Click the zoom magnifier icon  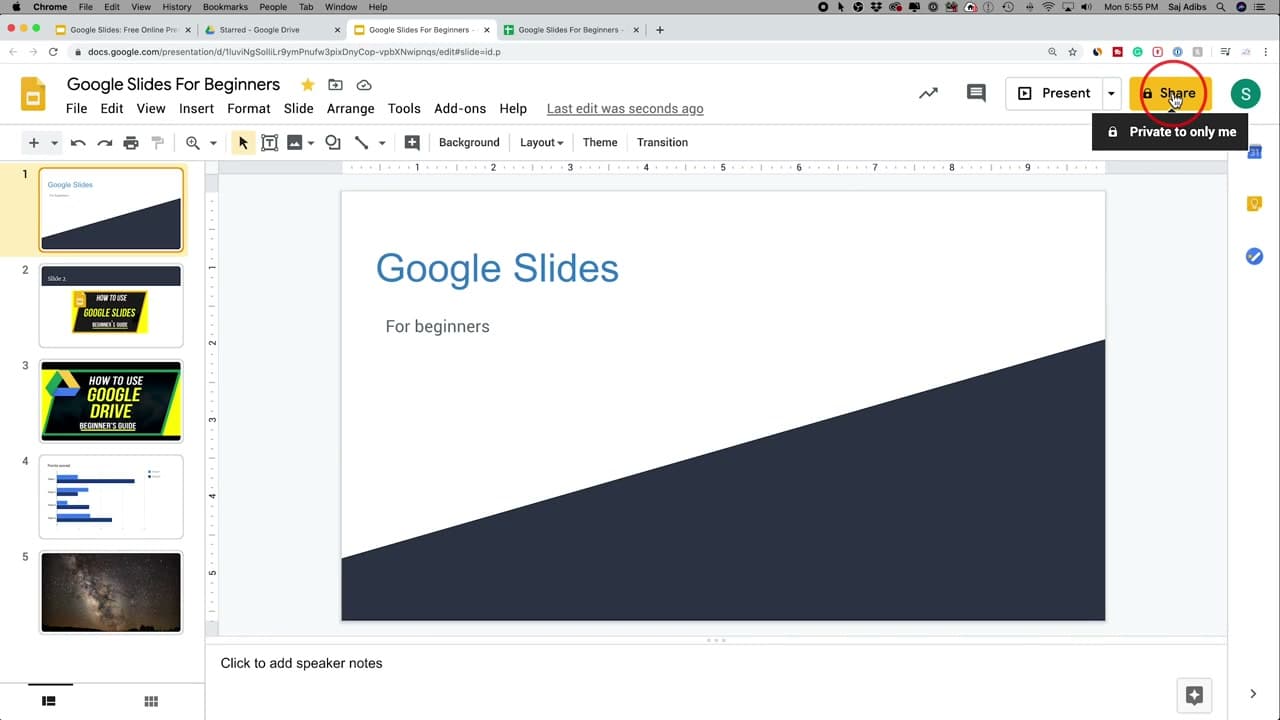193,143
